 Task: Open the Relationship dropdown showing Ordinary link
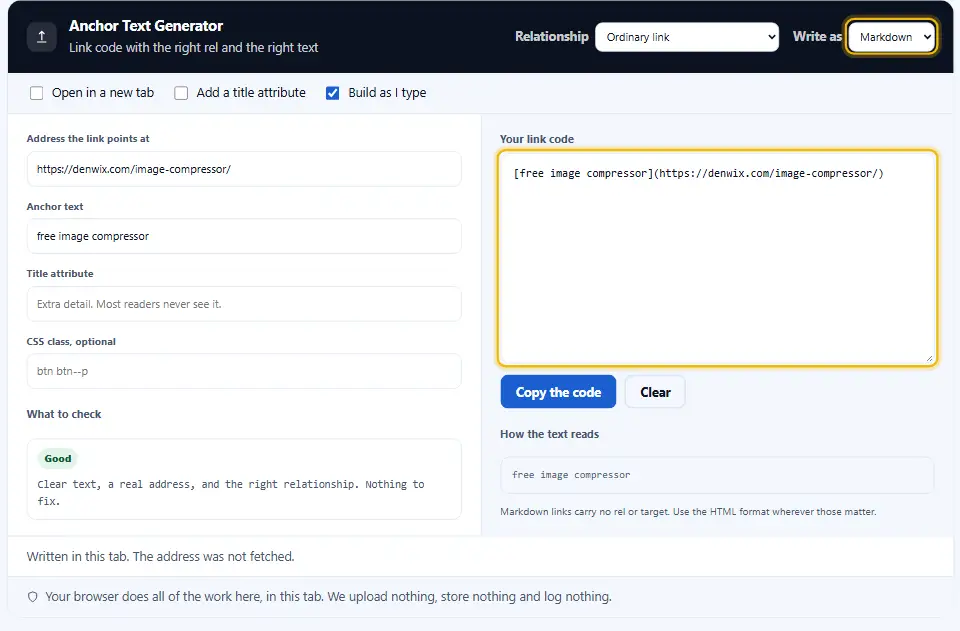click(687, 37)
